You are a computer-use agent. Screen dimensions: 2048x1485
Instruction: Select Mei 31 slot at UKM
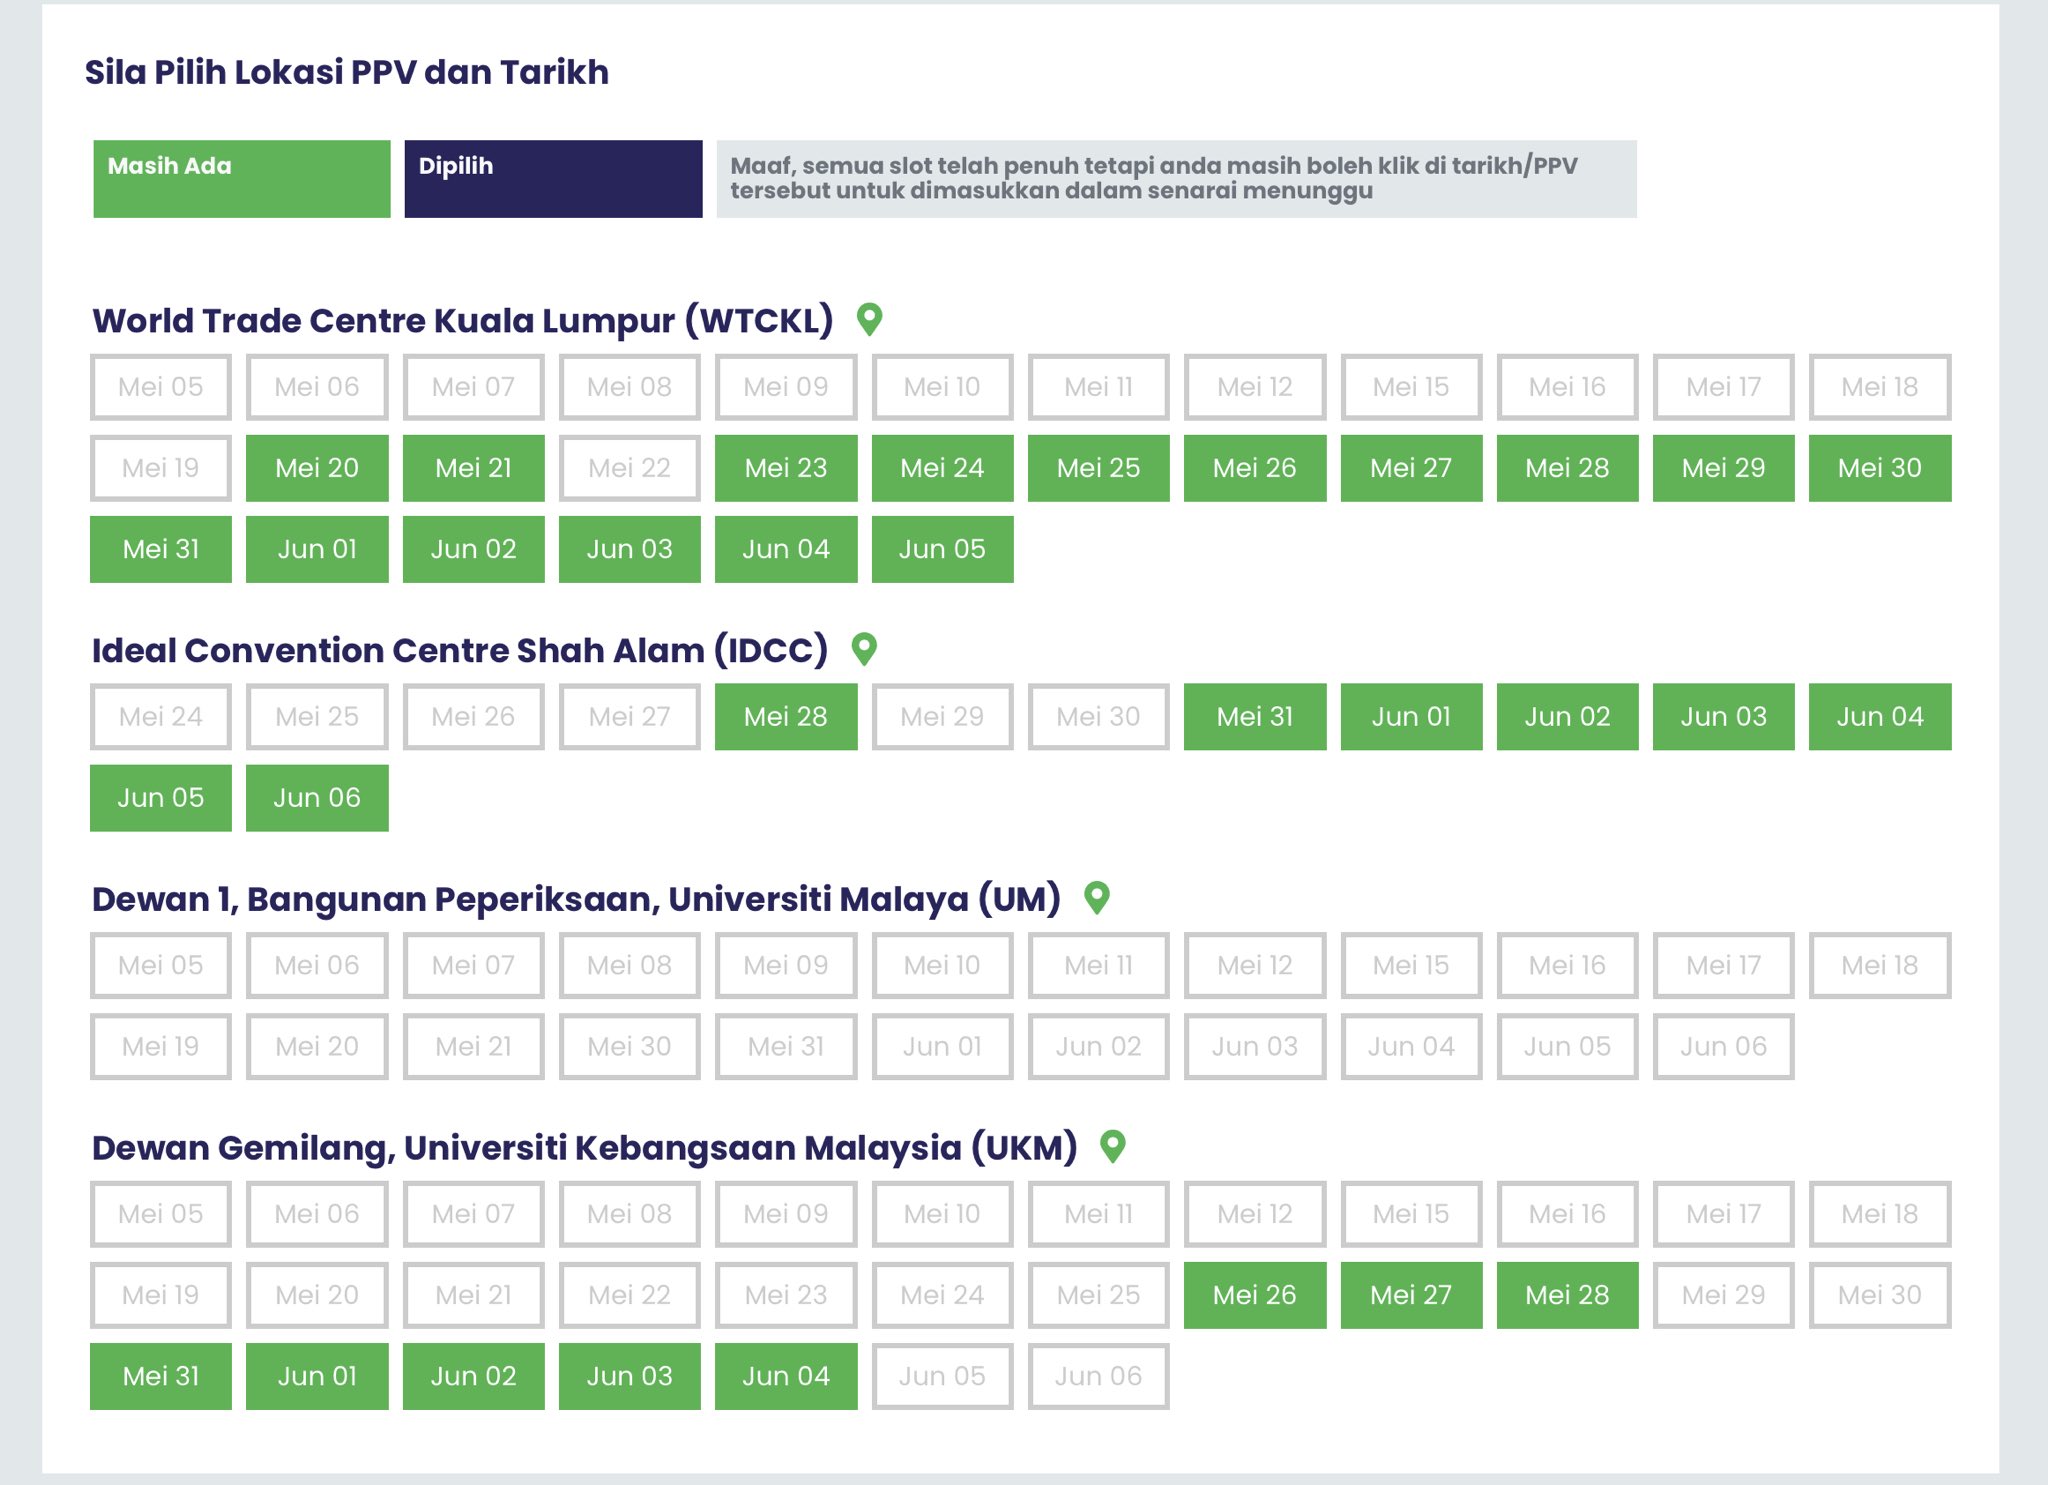pyautogui.click(x=161, y=1376)
